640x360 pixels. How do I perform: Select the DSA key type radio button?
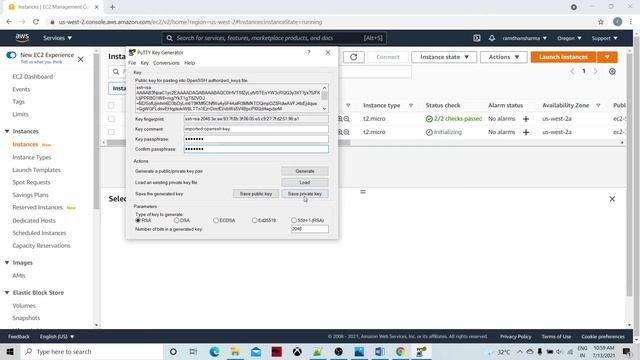[x=176, y=220]
